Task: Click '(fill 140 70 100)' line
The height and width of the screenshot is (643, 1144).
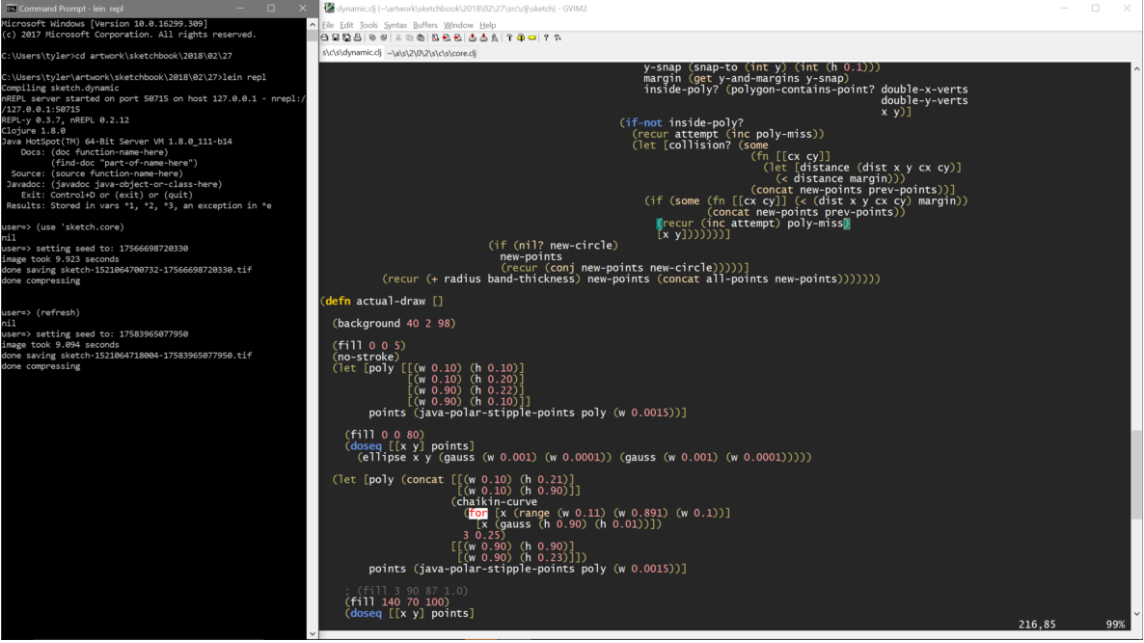Action: click(x=397, y=602)
